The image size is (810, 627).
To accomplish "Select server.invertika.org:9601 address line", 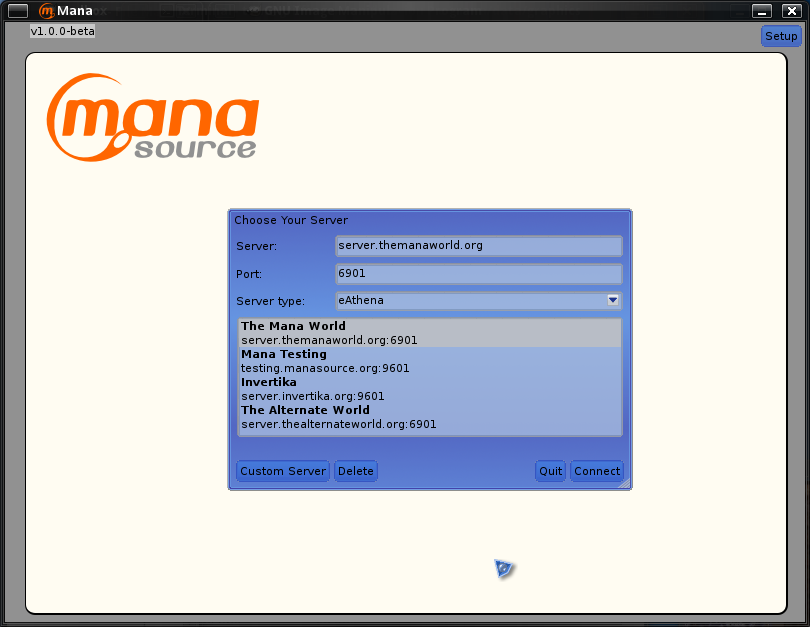I will 313,396.
